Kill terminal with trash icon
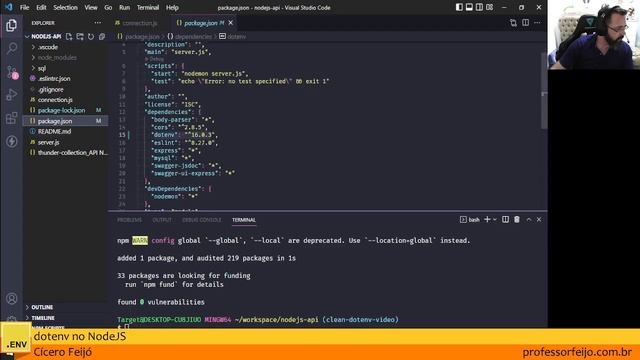The height and width of the screenshot is (360, 640). [x=517, y=220]
